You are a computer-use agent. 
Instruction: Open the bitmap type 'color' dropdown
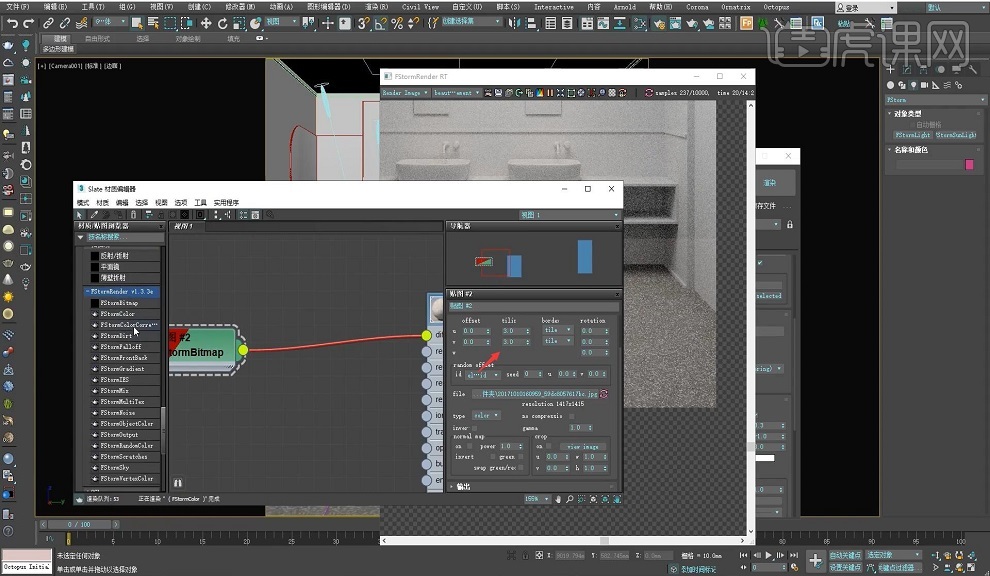(486, 415)
